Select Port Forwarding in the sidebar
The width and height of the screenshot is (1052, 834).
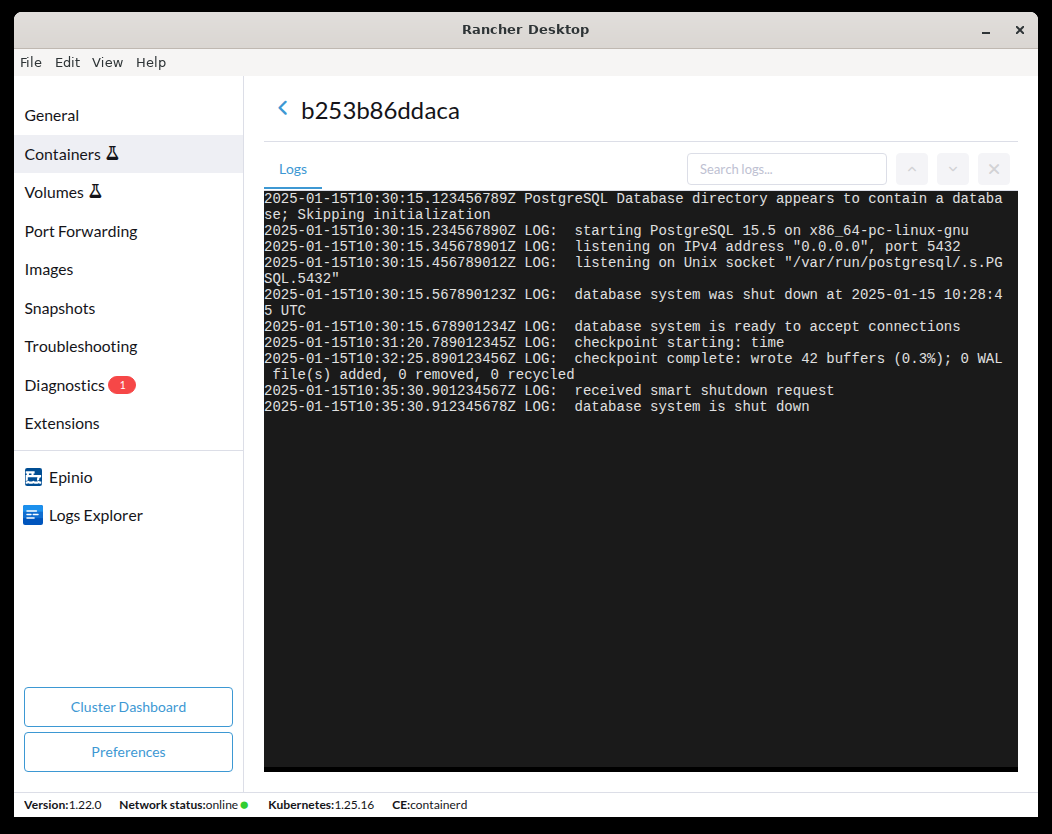80,231
